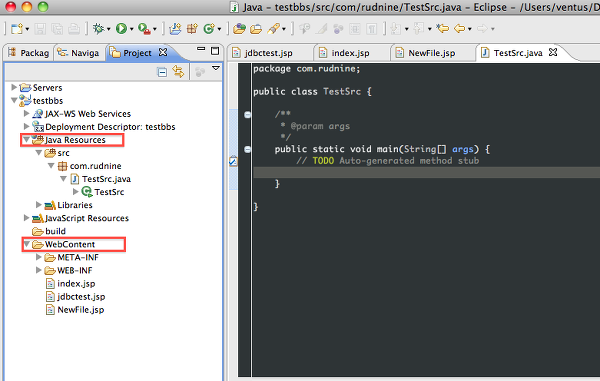Click the Previous Annotation up-arrow icon
The image size is (600, 381).
click(419, 29)
